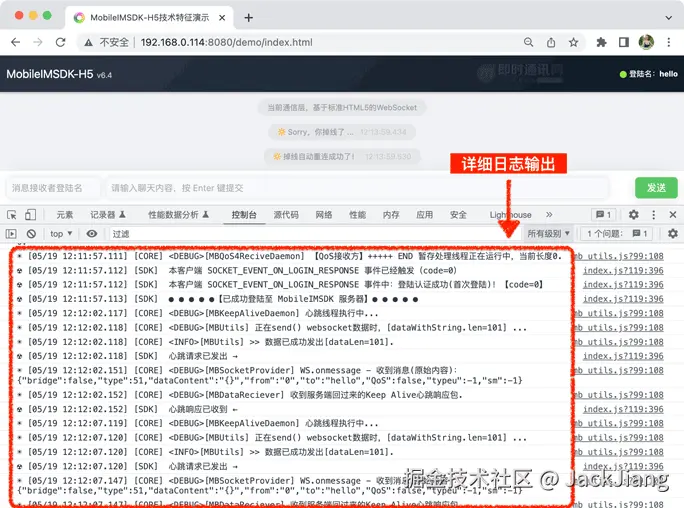Click the 登陆名: hello status label
The image size is (684, 508).
[649, 74]
